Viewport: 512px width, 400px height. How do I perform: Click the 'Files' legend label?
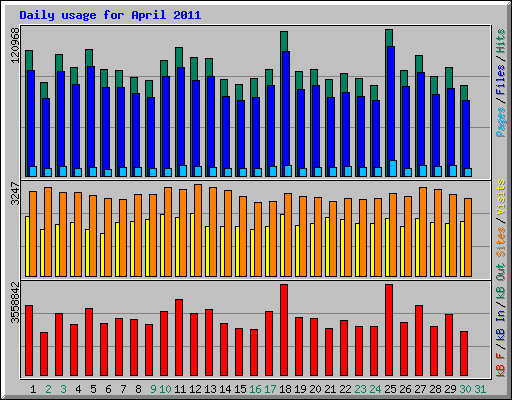point(501,80)
